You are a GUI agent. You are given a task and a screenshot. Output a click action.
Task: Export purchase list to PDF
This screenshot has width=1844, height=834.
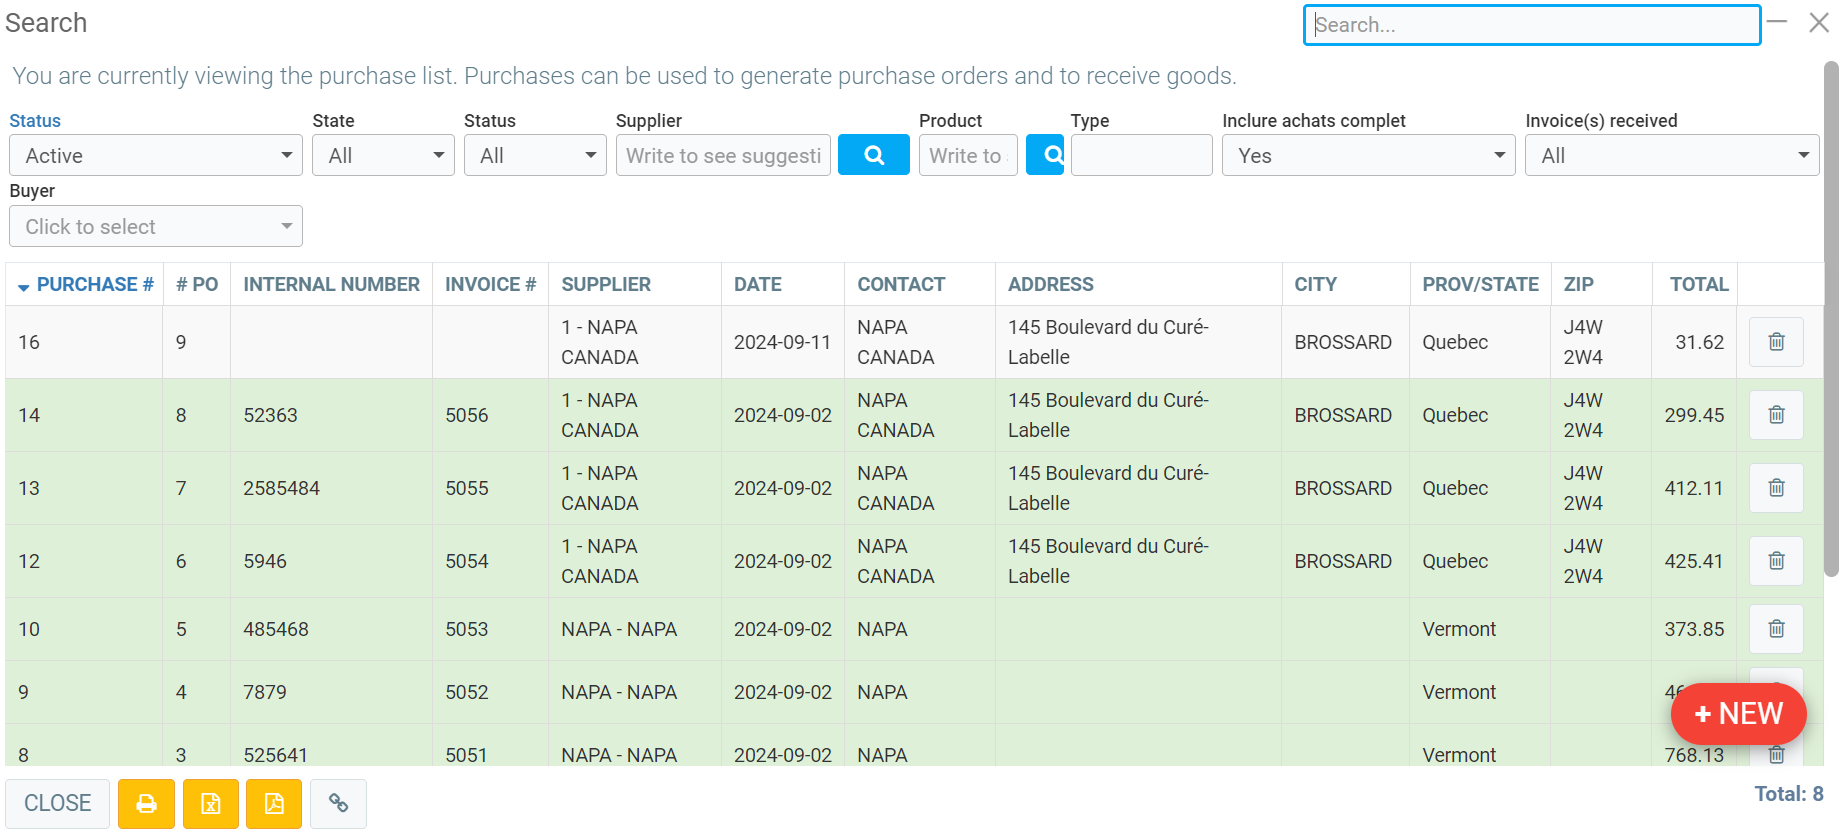click(274, 804)
